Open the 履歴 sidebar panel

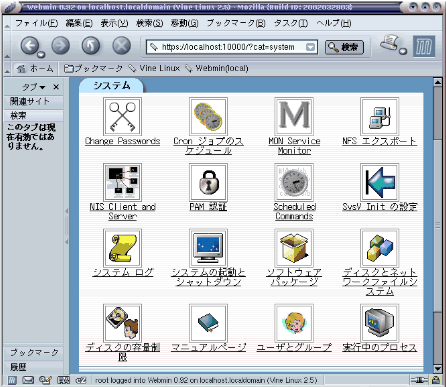coord(33,367)
